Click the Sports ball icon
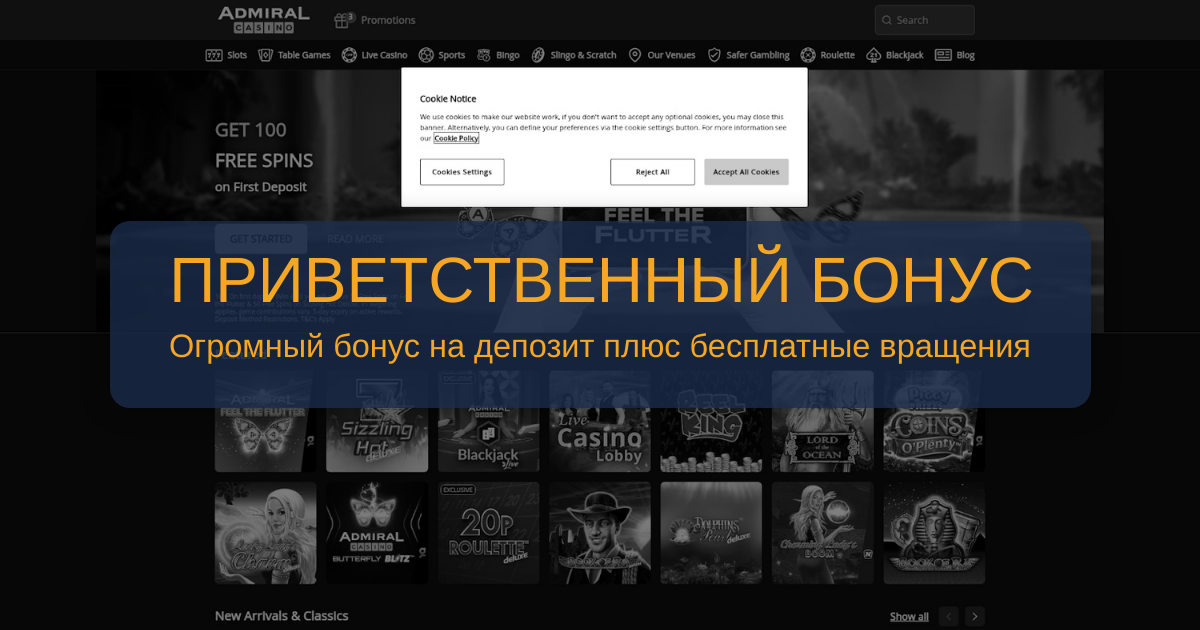1200x630 pixels. coord(426,55)
